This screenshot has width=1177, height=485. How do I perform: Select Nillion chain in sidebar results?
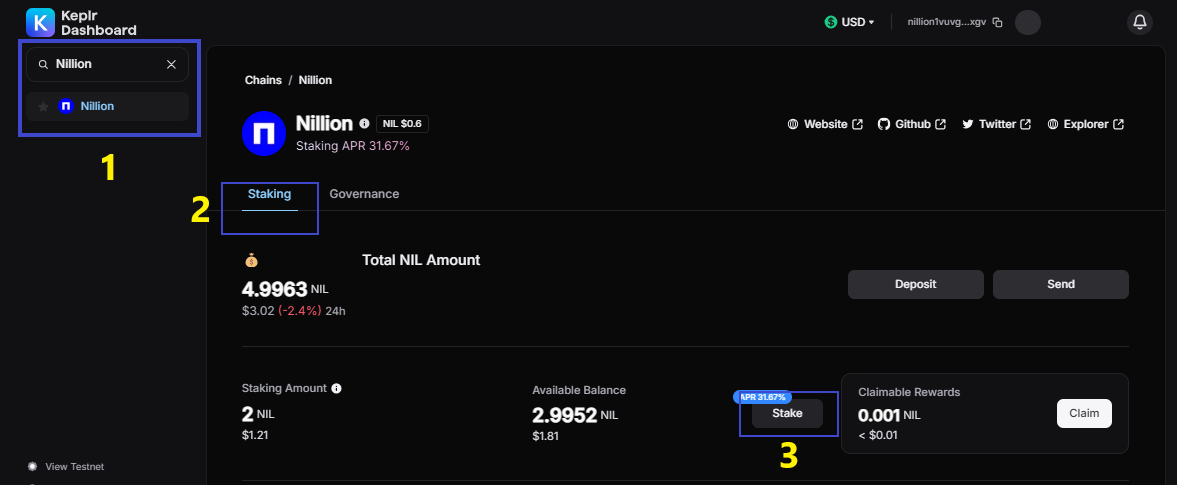(107, 107)
